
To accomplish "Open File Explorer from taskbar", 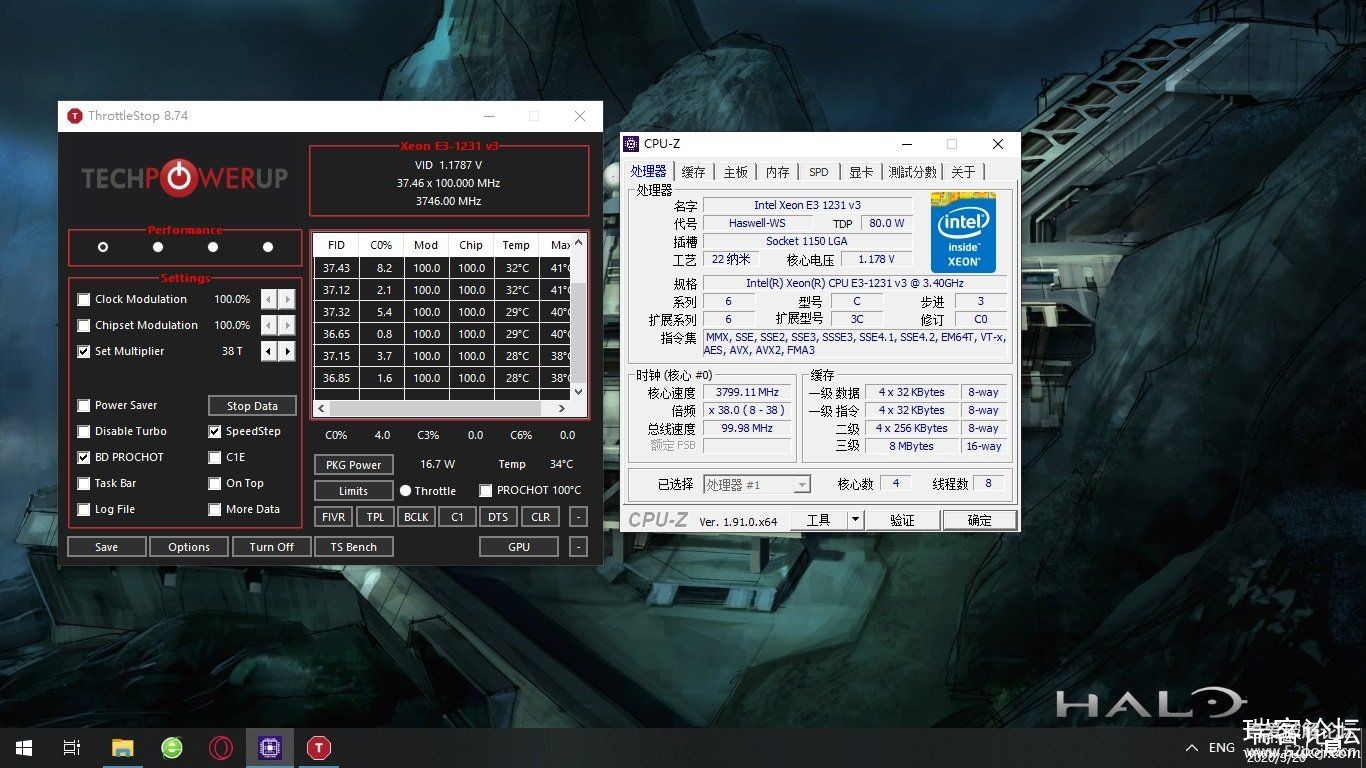I will pos(122,747).
